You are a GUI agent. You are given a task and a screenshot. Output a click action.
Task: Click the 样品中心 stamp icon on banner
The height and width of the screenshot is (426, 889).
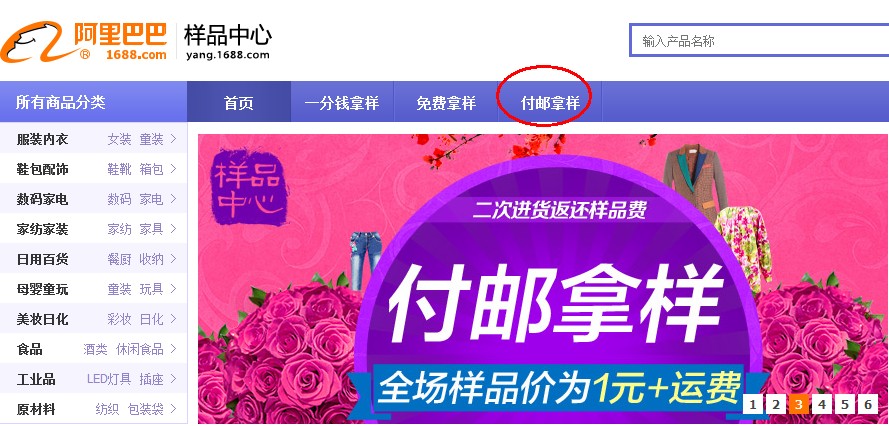(x=247, y=187)
